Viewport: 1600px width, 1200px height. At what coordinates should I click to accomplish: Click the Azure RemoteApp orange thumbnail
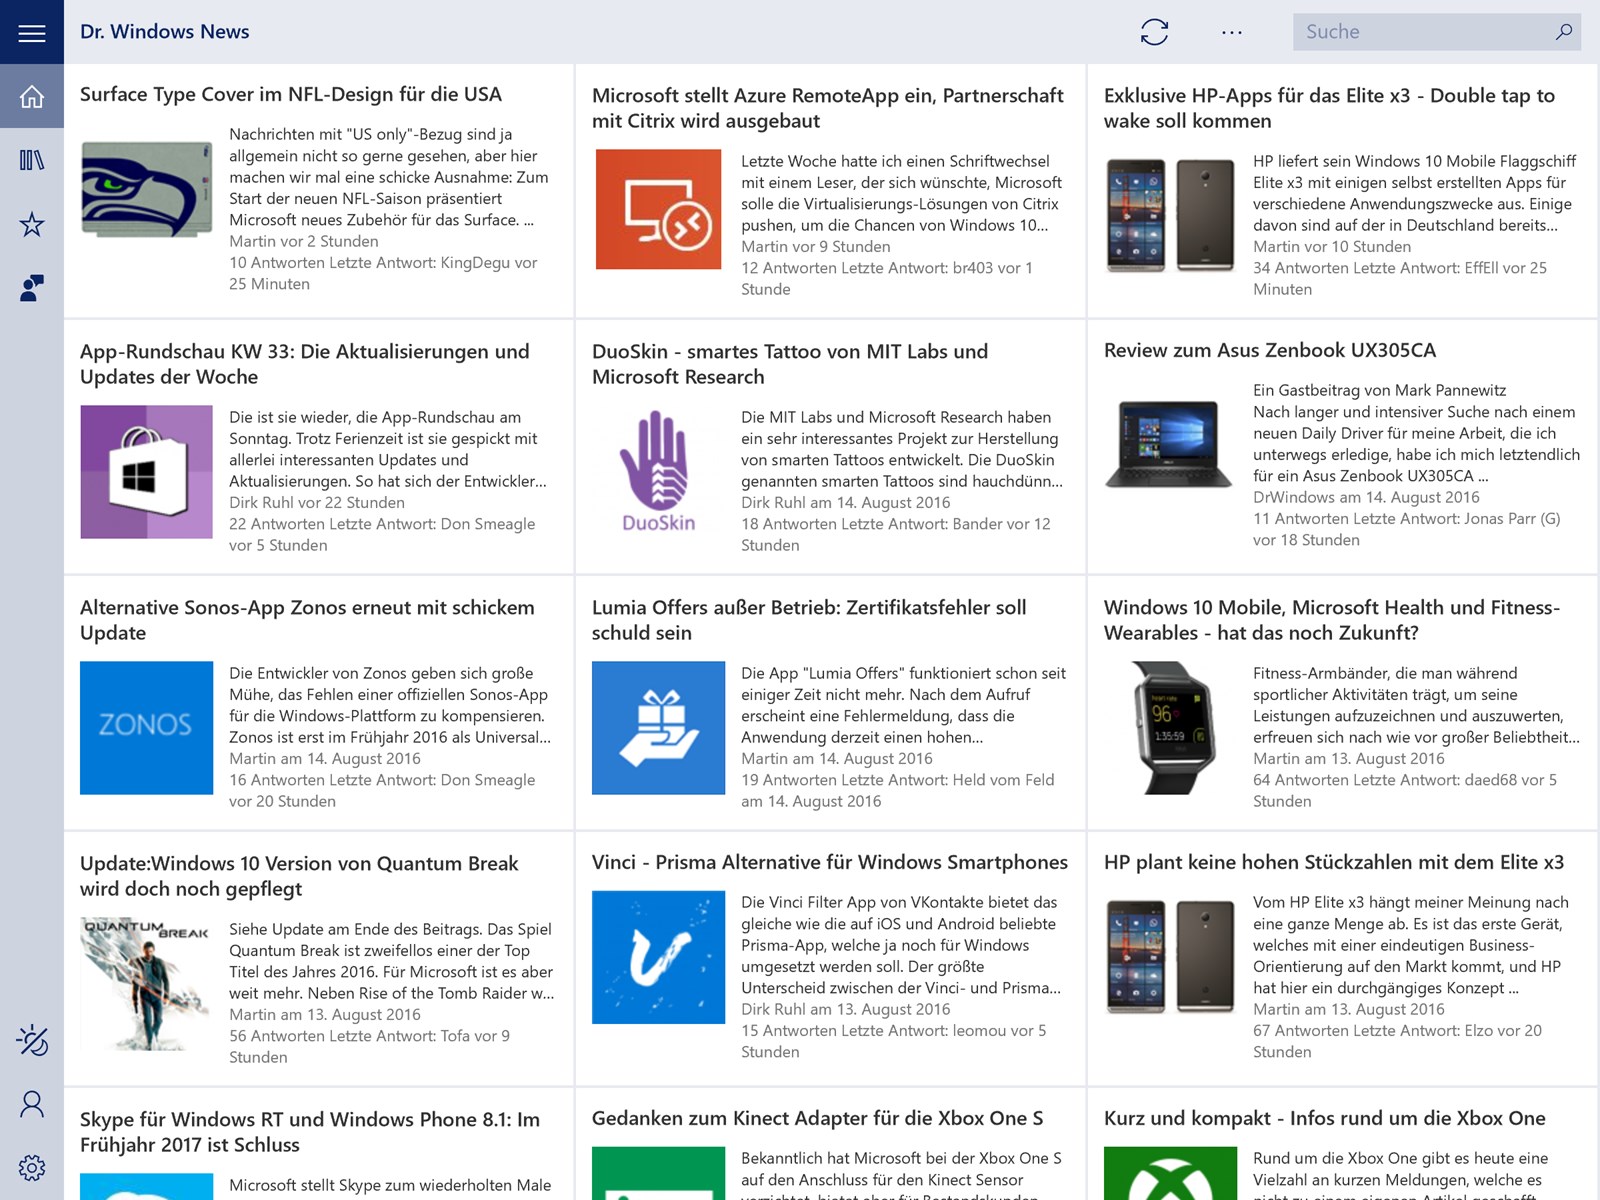pos(658,209)
